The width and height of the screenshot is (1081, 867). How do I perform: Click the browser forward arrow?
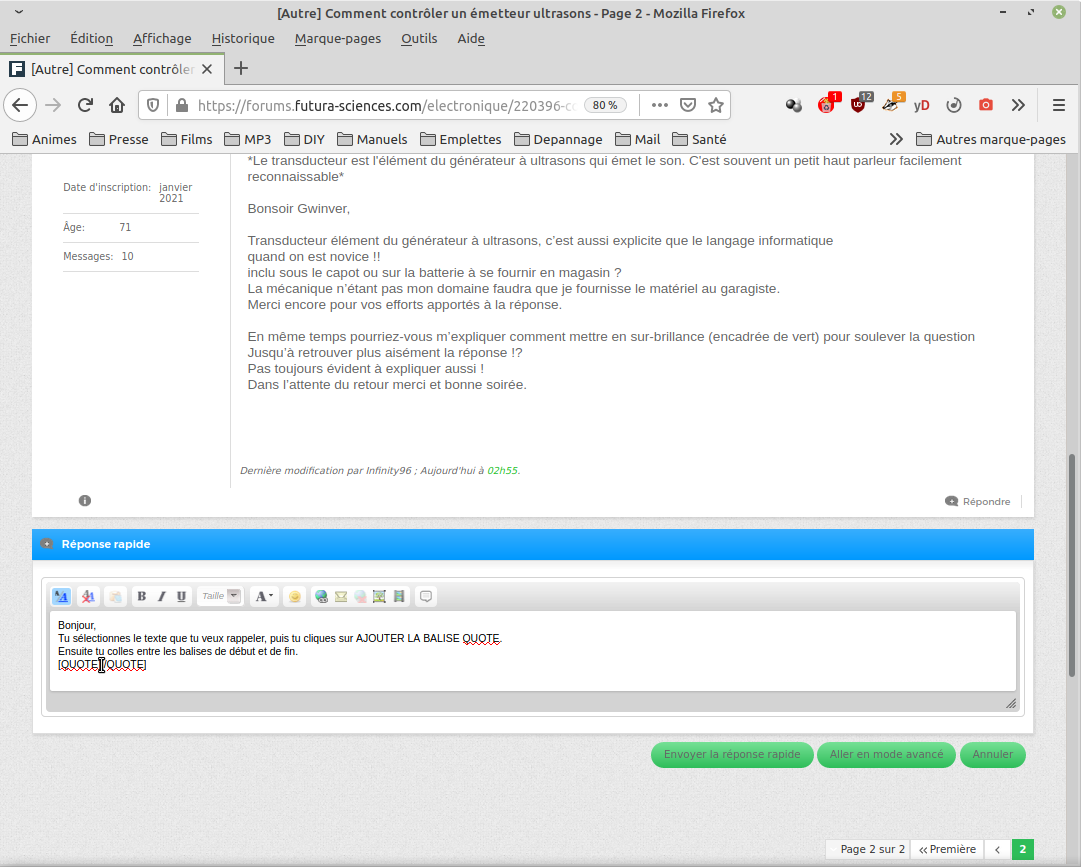tap(53, 105)
